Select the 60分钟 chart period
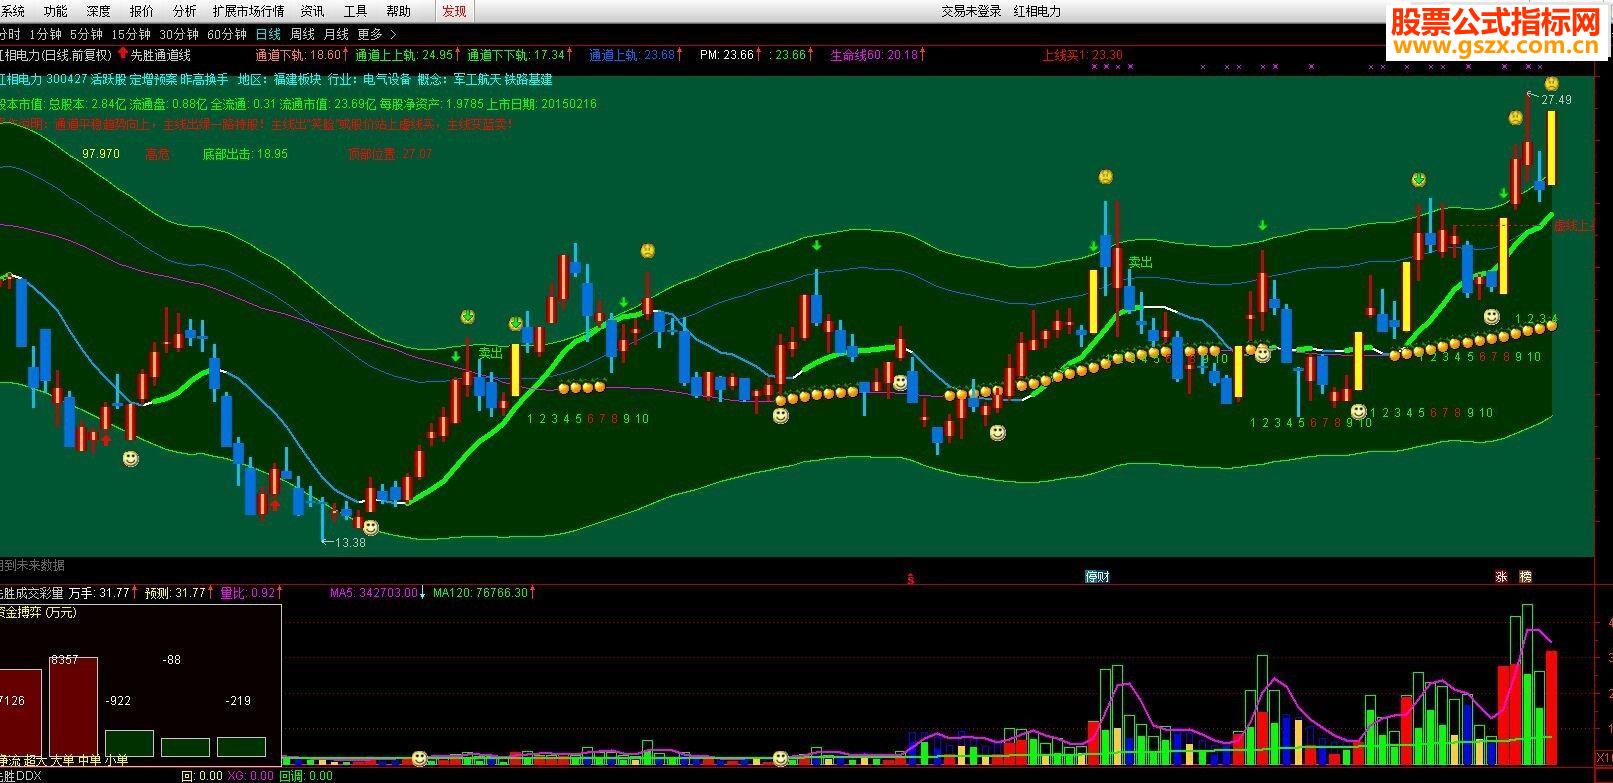The image size is (1613, 783). pyautogui.click(x=227, y=34)
